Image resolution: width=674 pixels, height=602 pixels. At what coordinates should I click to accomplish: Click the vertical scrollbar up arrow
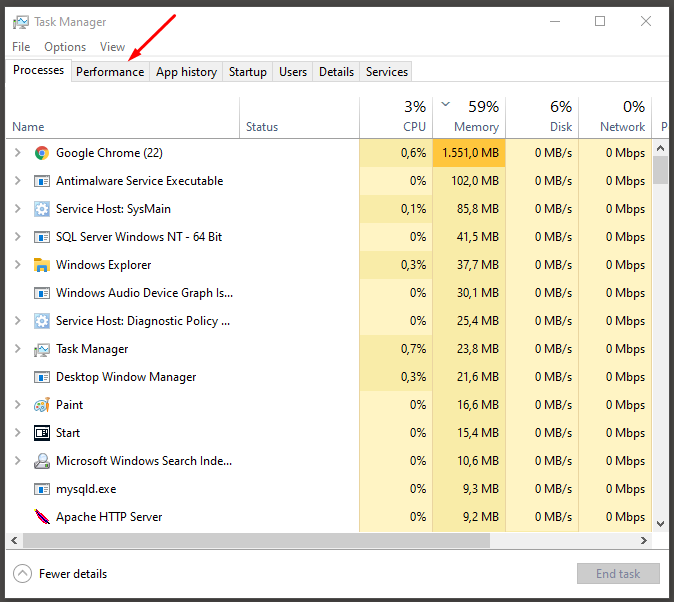point(661,148)
